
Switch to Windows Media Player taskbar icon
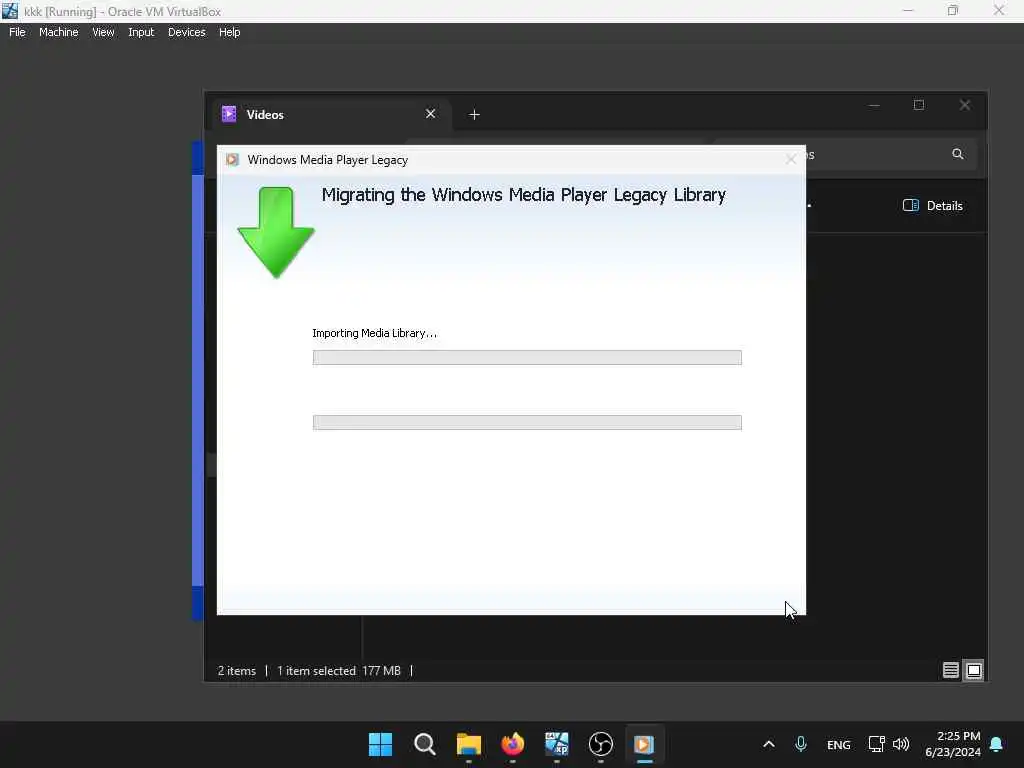point(644,744)
